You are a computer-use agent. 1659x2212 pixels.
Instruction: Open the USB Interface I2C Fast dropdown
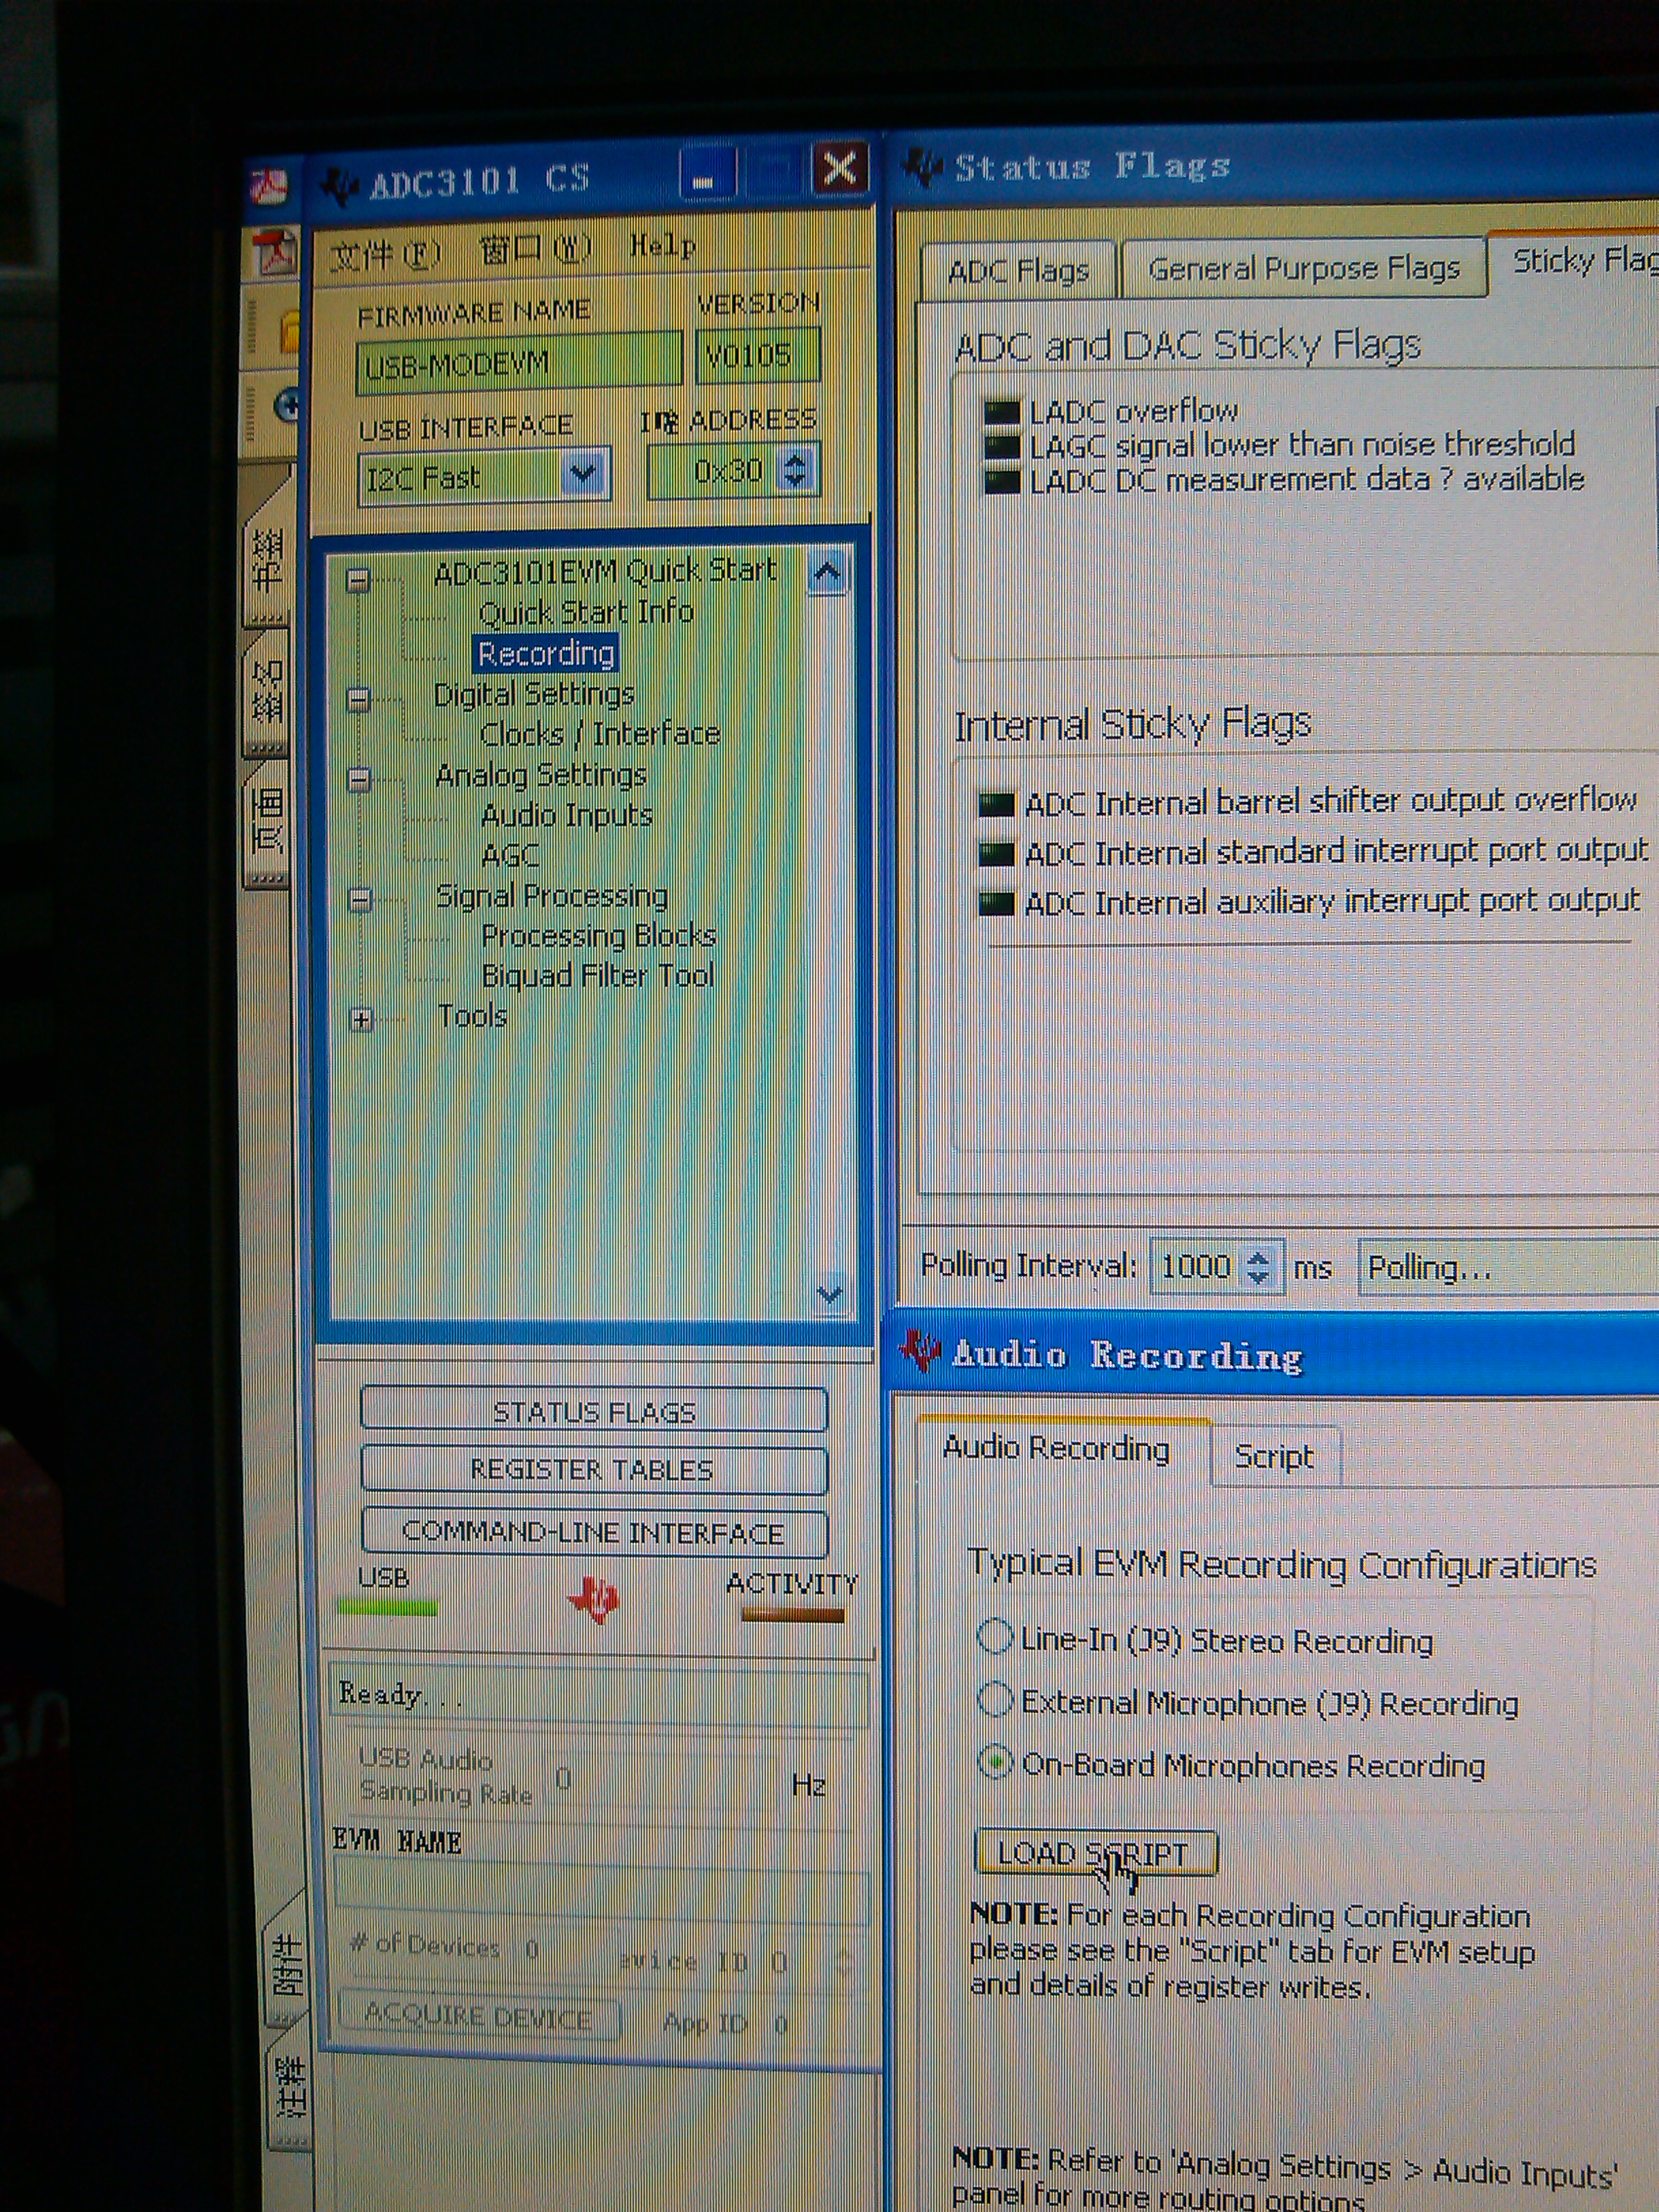(x=583, y=473)
